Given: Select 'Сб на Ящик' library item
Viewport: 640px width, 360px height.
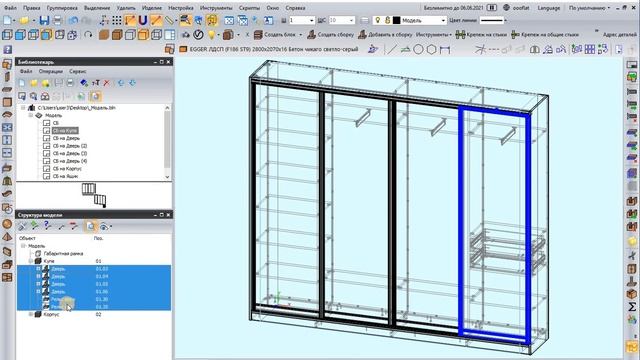Looking at the screenshot, I should [x=66, y=176].
